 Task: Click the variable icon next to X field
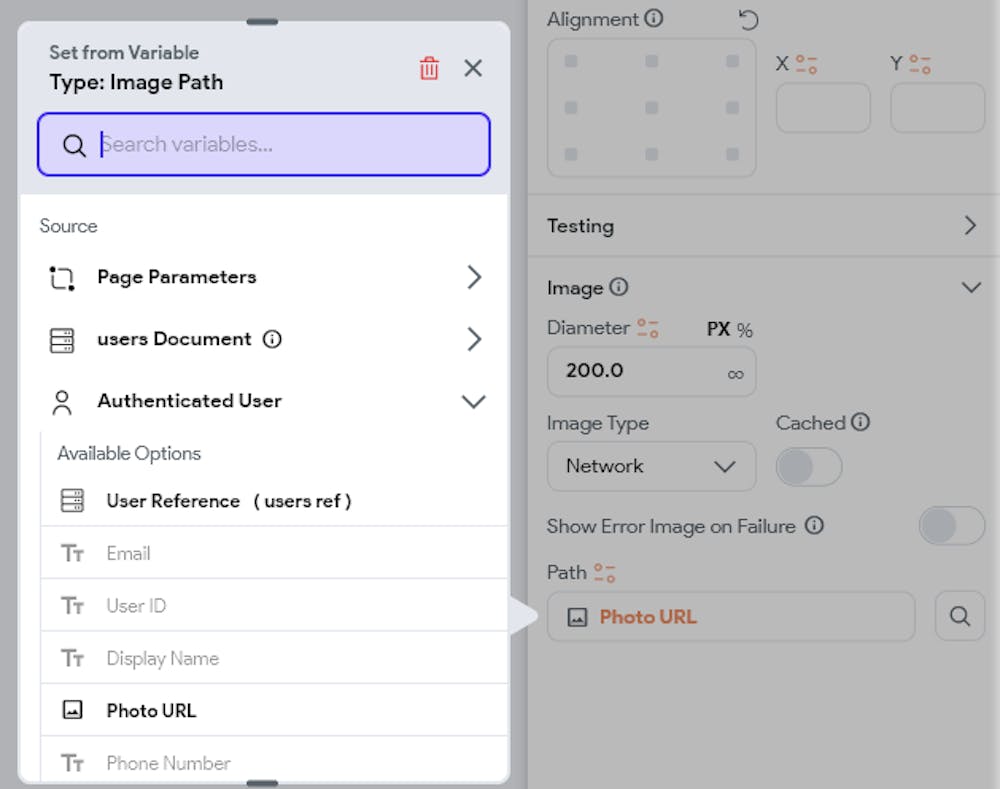pyautogui.click(x=806, y=64)
